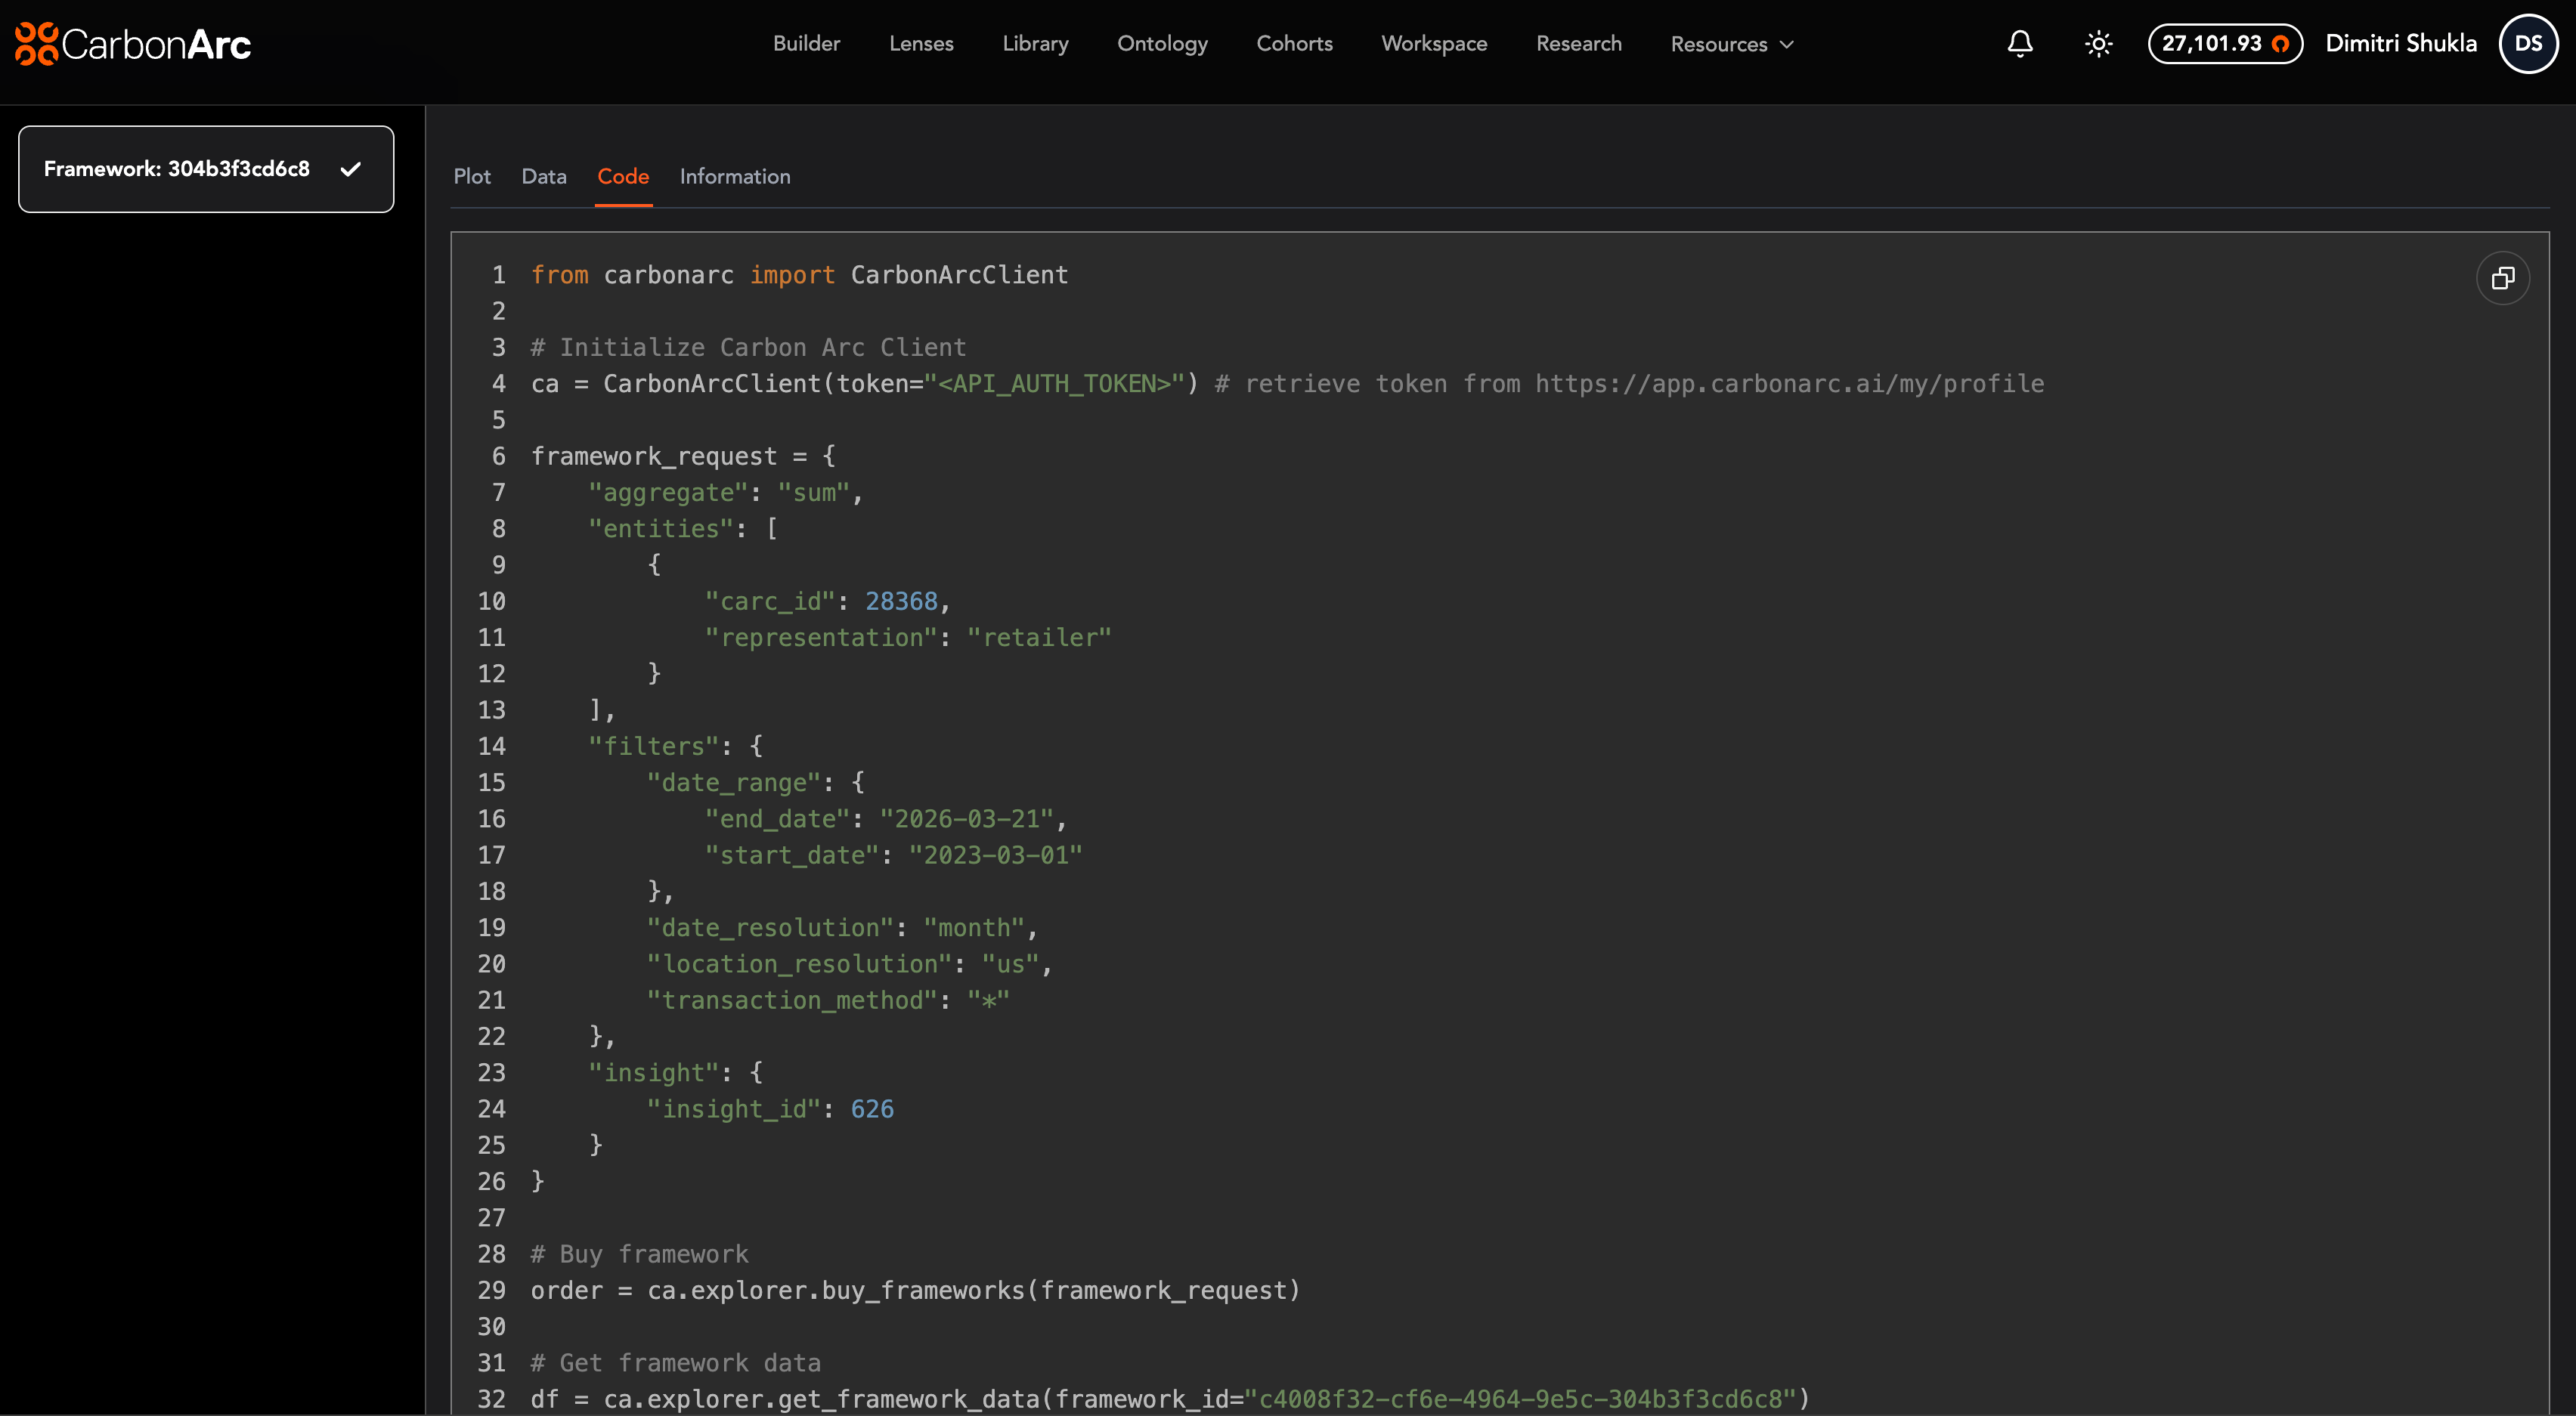Screen dimensions: 2576x1416
Task: Toggle the Framework 304b3f3cd6c8 checkmark
Action: coord(350,169)
